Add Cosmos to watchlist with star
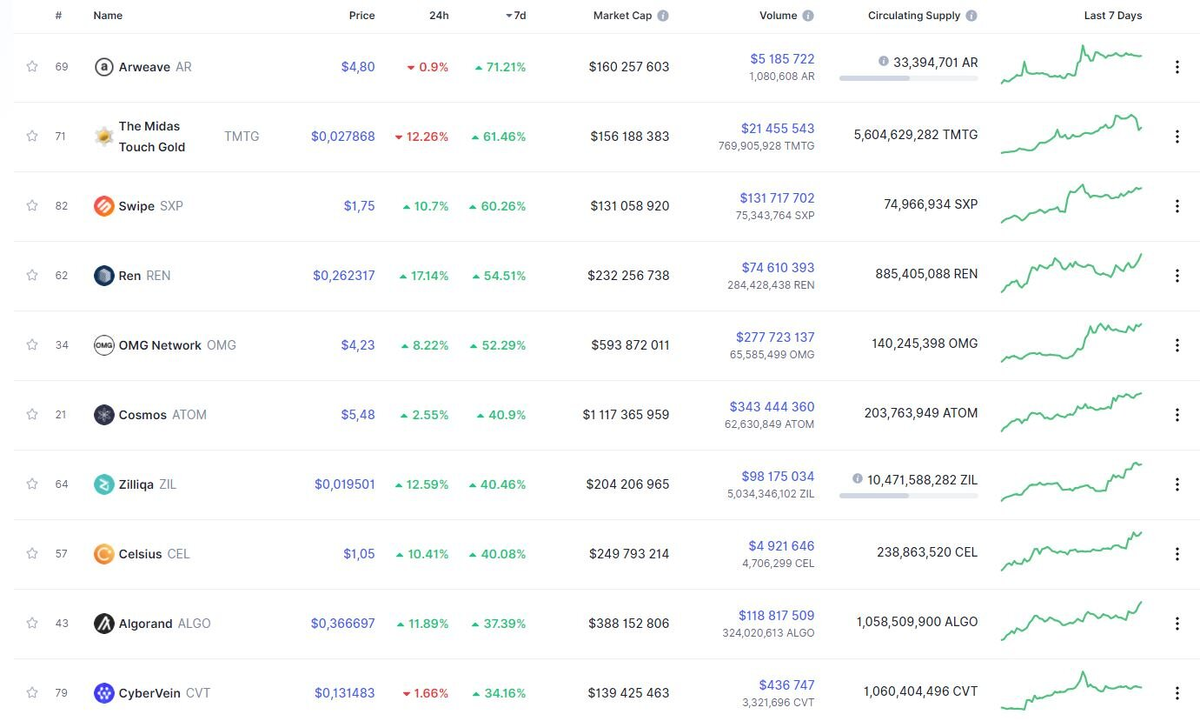Image resolution: width=1200 pixels, height=721 pixels. point(32,414)
